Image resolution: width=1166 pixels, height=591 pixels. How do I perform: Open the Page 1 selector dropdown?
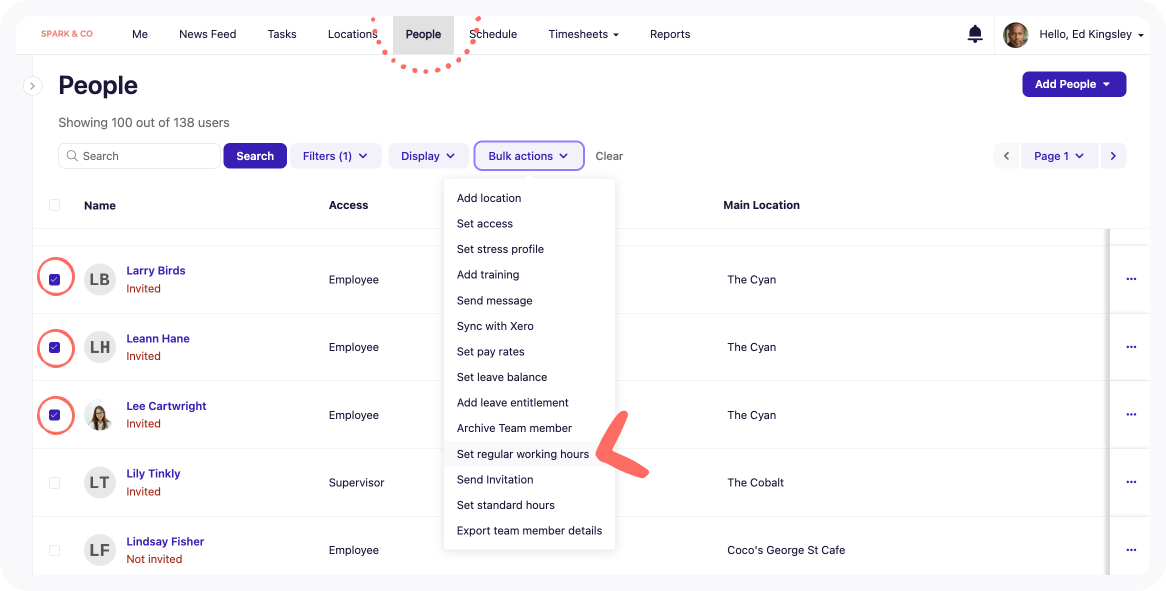click(x=1059, y=156)
